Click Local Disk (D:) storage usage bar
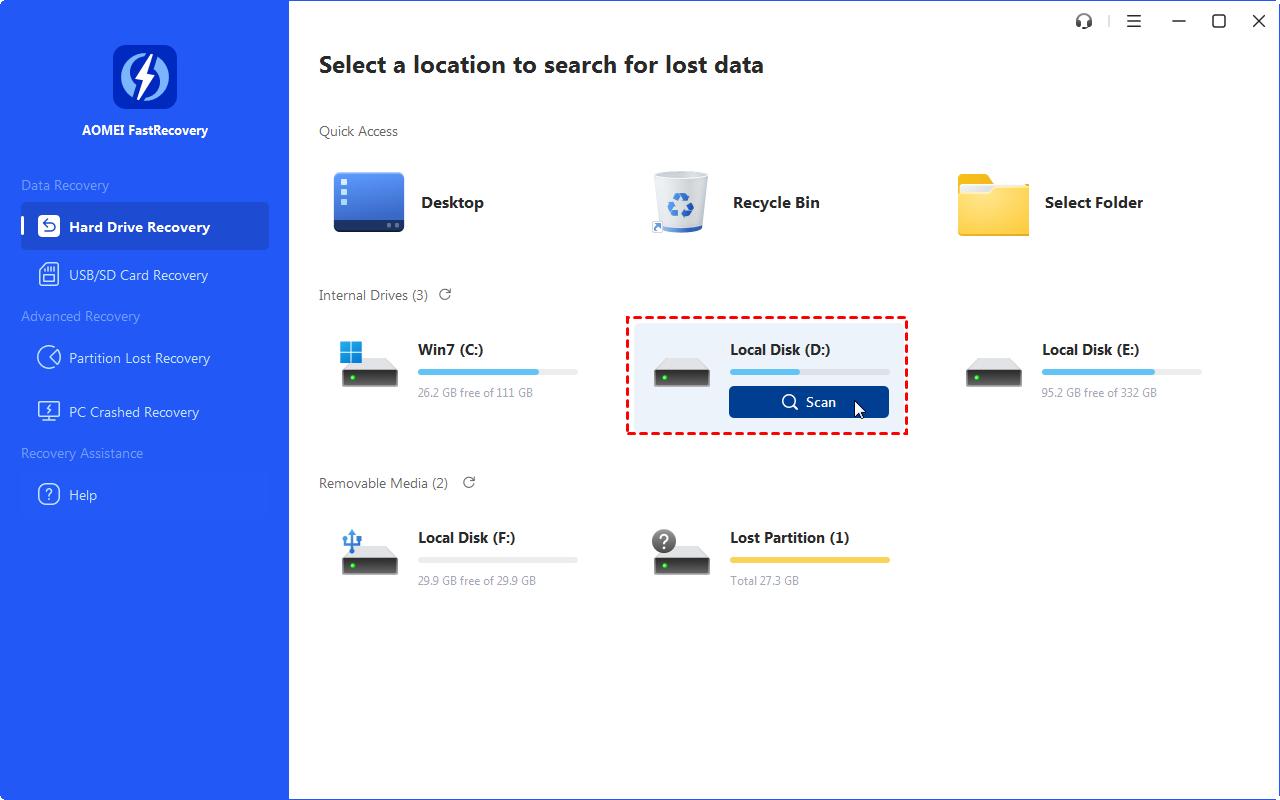Viewport: 1280px width, 800px height. click(810, 372)
